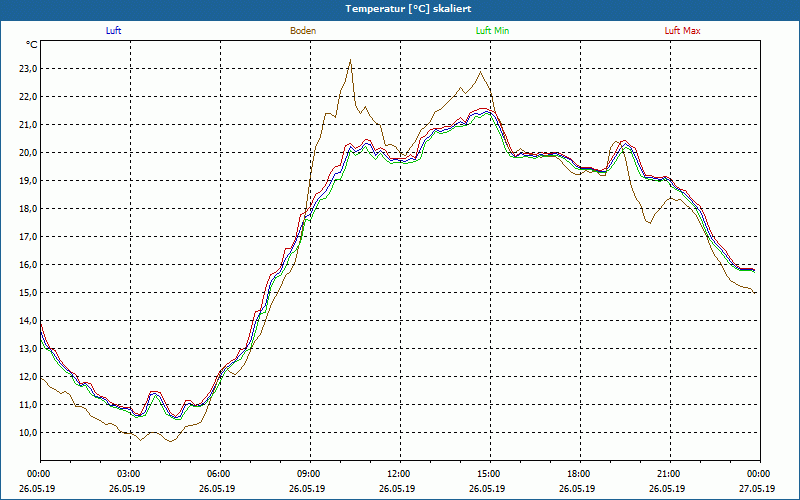Click the blue Luft legend label

(113, 31)
